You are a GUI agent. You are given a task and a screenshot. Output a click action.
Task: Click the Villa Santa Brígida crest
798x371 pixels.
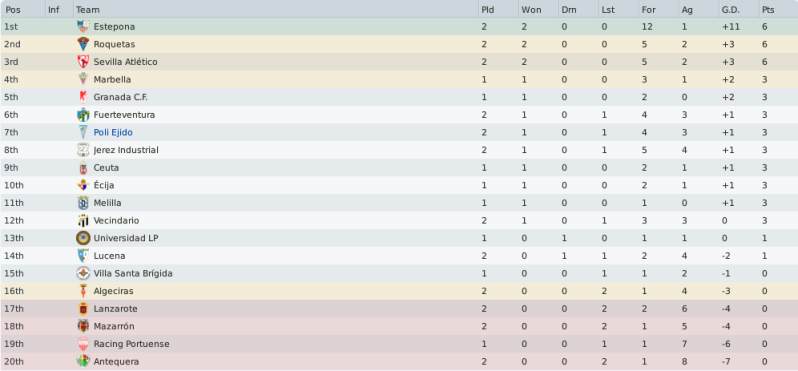click(x=83, y=274)
